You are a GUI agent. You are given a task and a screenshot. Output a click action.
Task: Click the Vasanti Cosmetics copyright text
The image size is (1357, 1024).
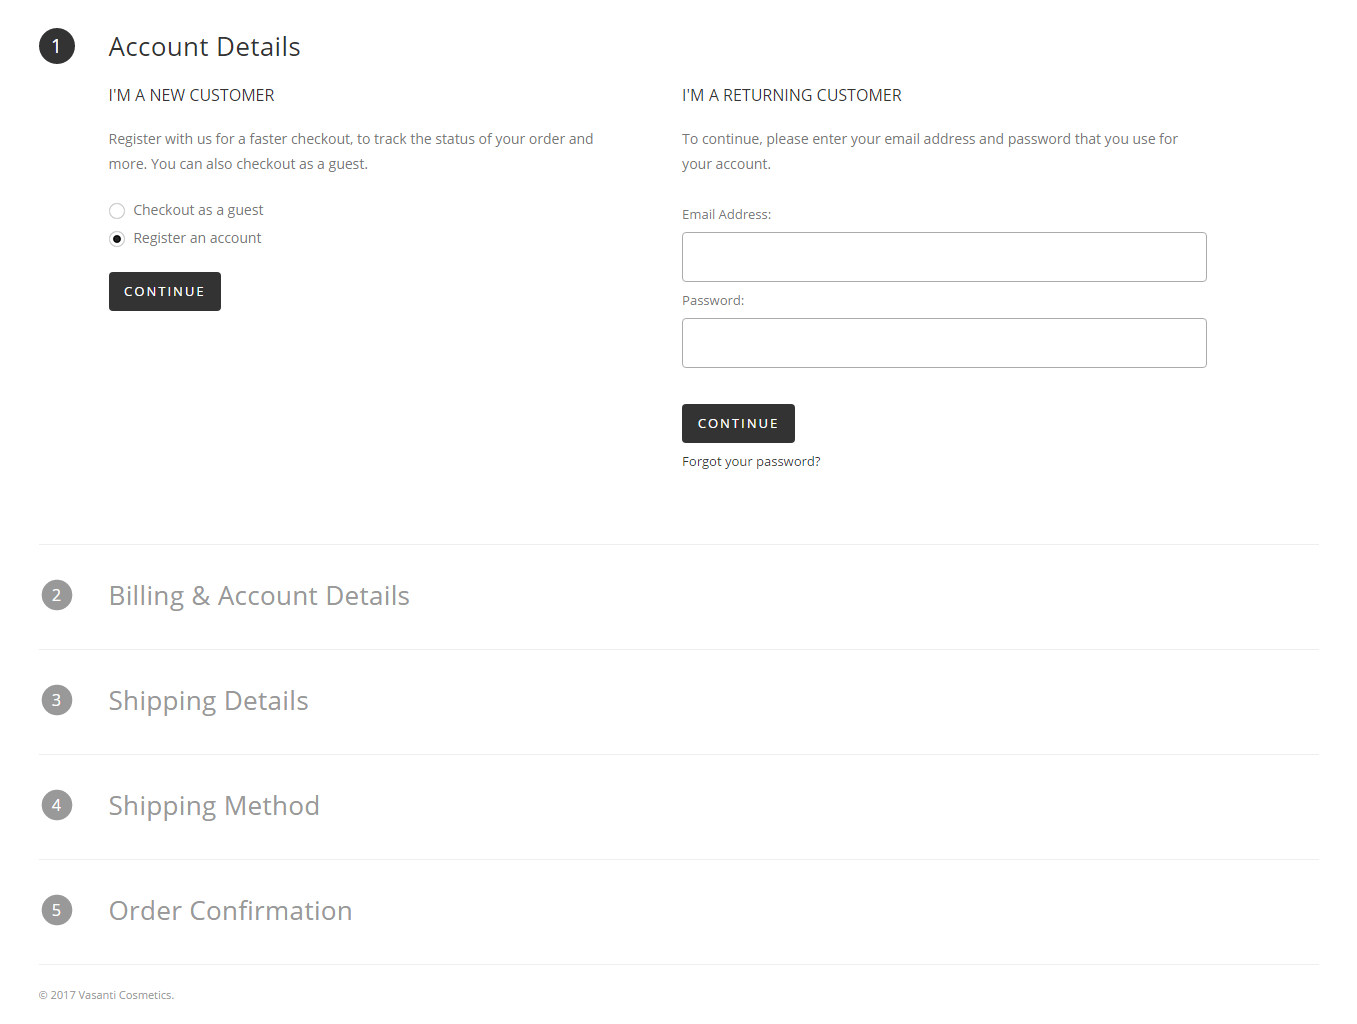click(x=106, y=995)
